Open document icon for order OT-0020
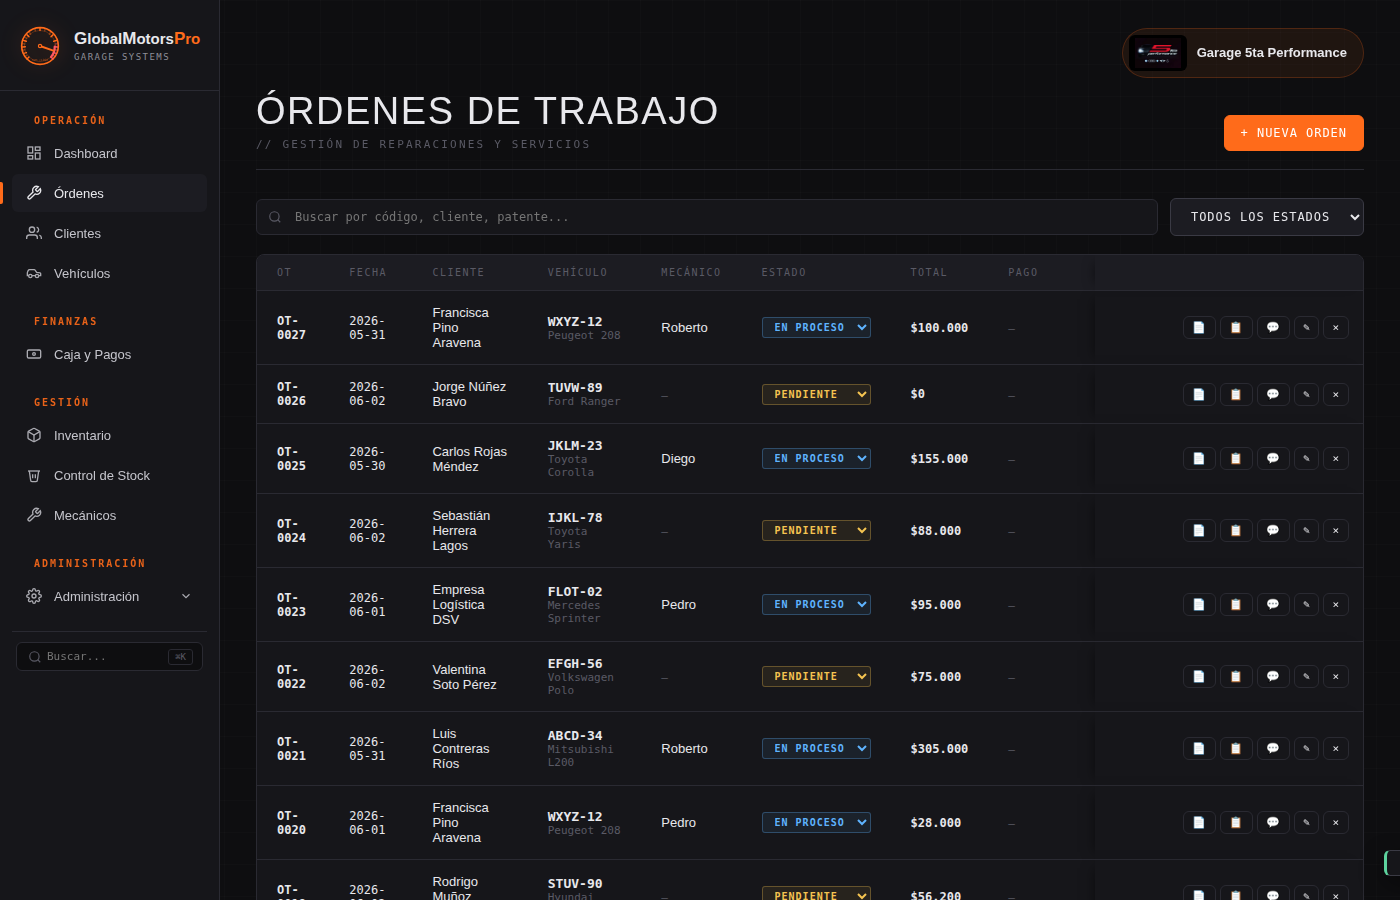This screenshot has height=900, width=1400. (1199, 822)
